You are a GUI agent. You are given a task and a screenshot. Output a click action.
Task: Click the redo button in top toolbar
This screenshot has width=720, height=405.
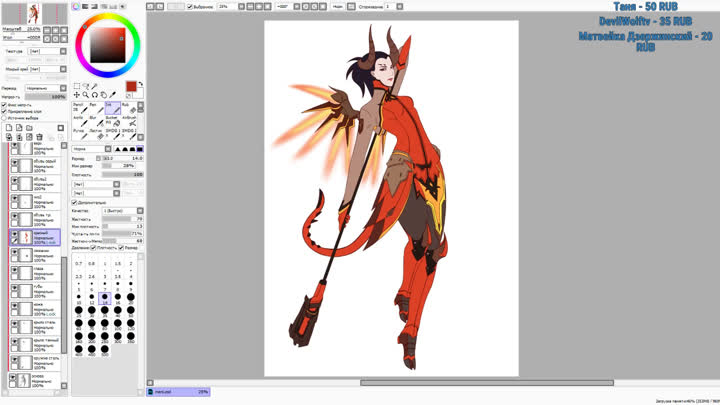pos(159,6)
